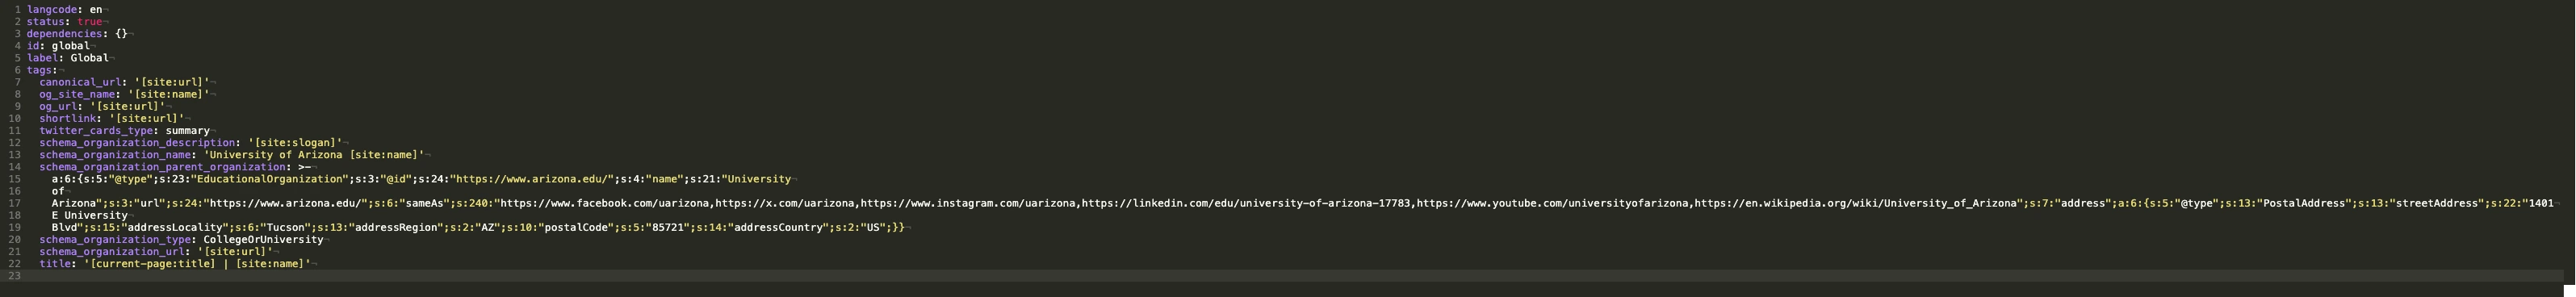The image size is (2576, 297).
Task: Click the canonical_url key
Action: 80,82
